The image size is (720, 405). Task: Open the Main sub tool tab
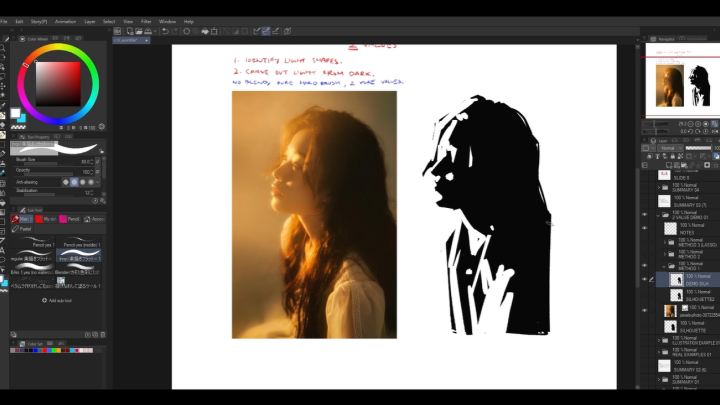[22, 219]
